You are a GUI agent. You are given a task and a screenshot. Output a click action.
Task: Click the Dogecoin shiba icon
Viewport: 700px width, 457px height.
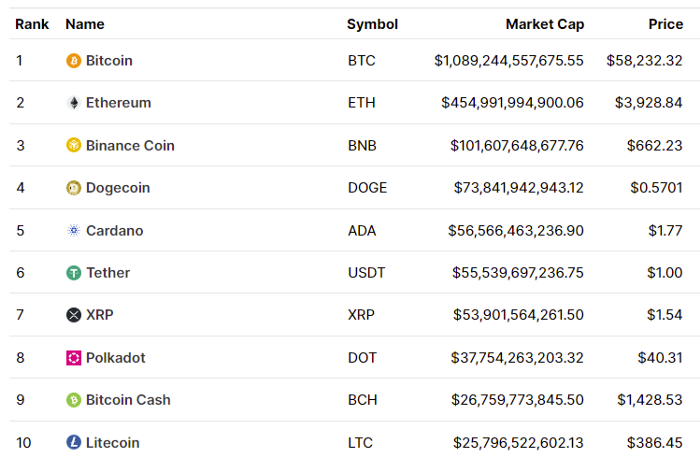point(74,187)
